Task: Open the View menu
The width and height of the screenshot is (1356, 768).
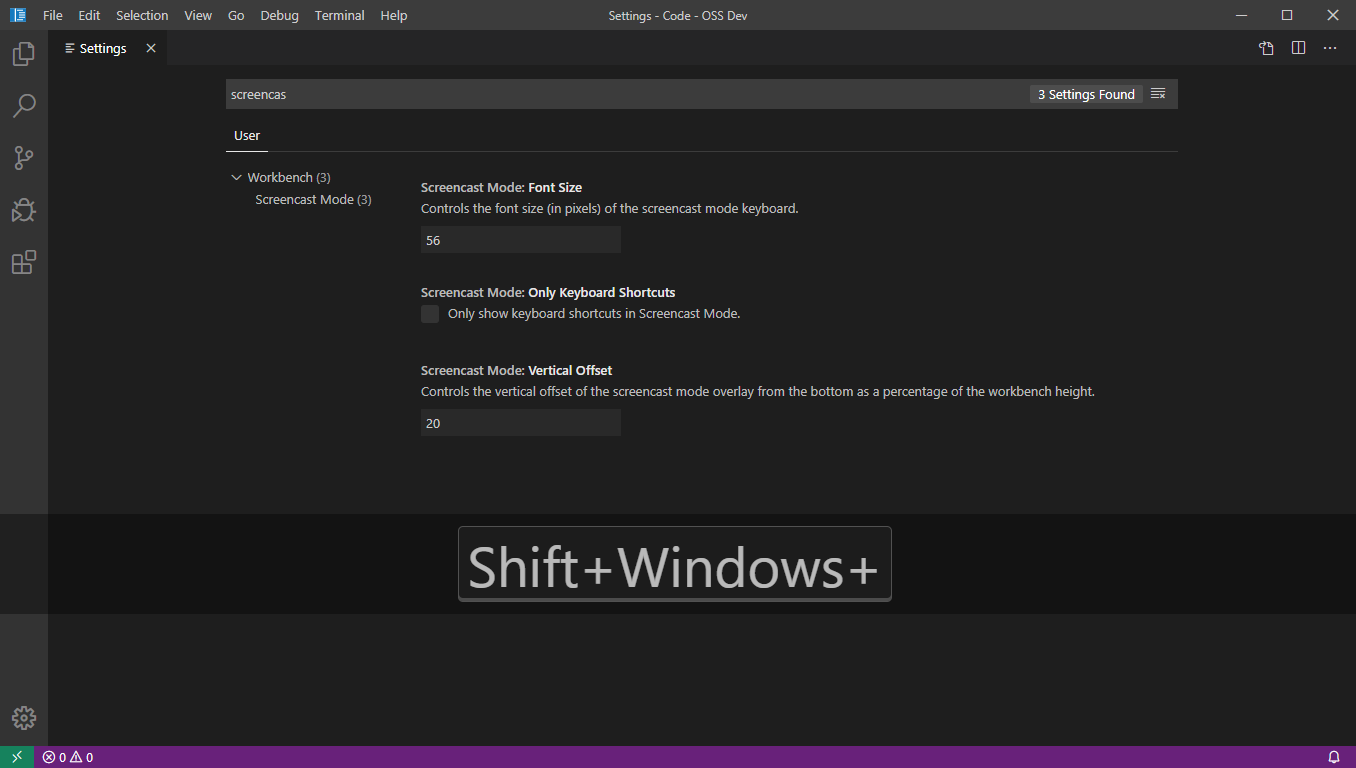Action: coord(198,15)
